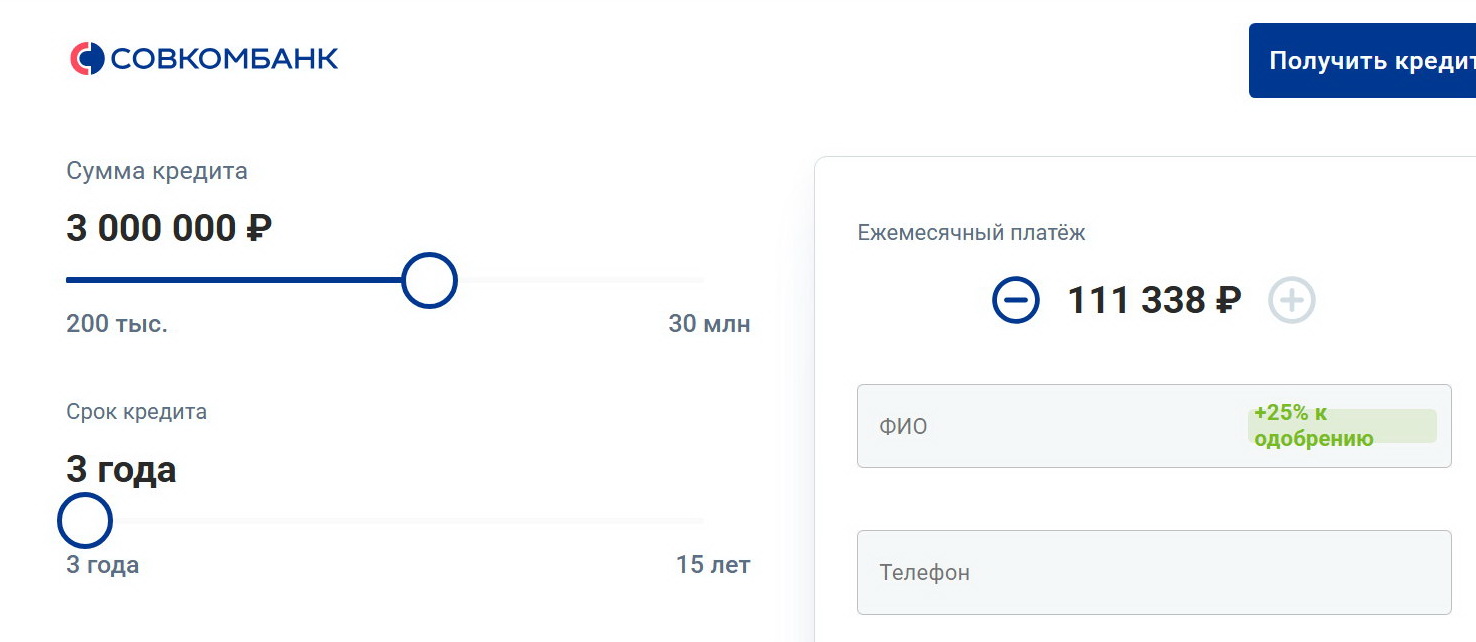The height and width of the screenshot is (642, 1476).
Task: Click the ФИО input field
Action: (x=1050, y=427)
